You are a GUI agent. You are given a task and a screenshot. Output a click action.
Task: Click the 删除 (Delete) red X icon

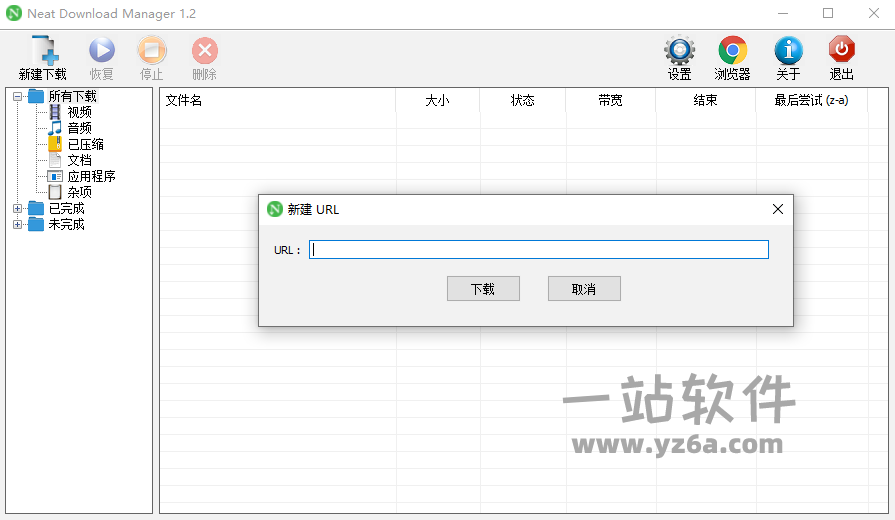tap(204, 51)
